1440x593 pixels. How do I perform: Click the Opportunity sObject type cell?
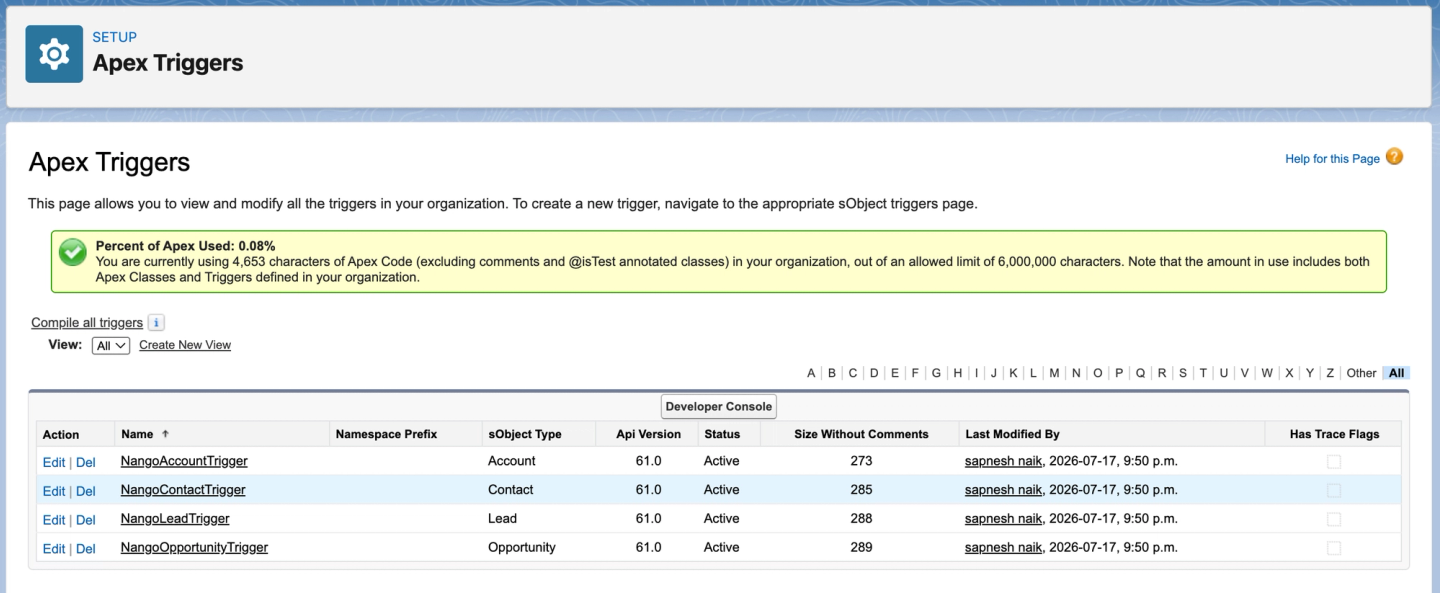[522, 547]
